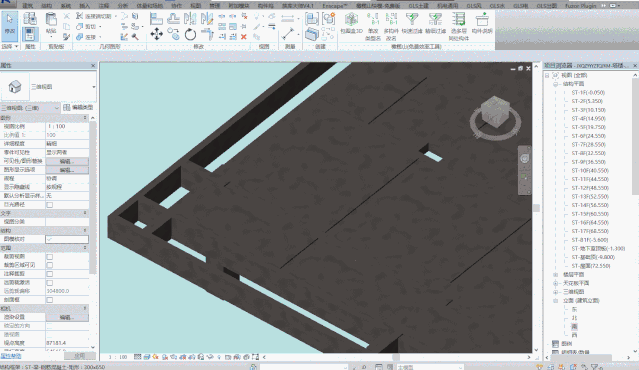Click the ViewCube in the 3D view
Viewport: 639px width, 370px height.
click(x=495, y=116)
